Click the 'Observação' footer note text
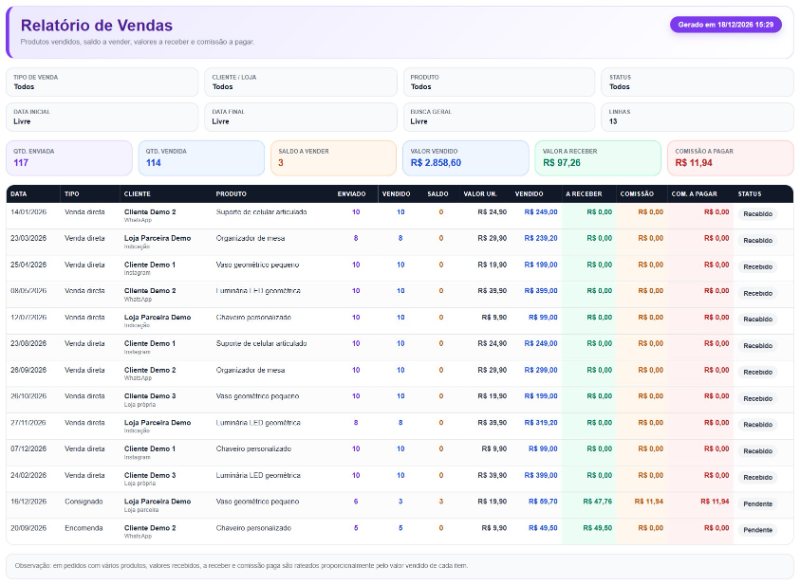This screenshot has height=585, width=800. [241, 566]
